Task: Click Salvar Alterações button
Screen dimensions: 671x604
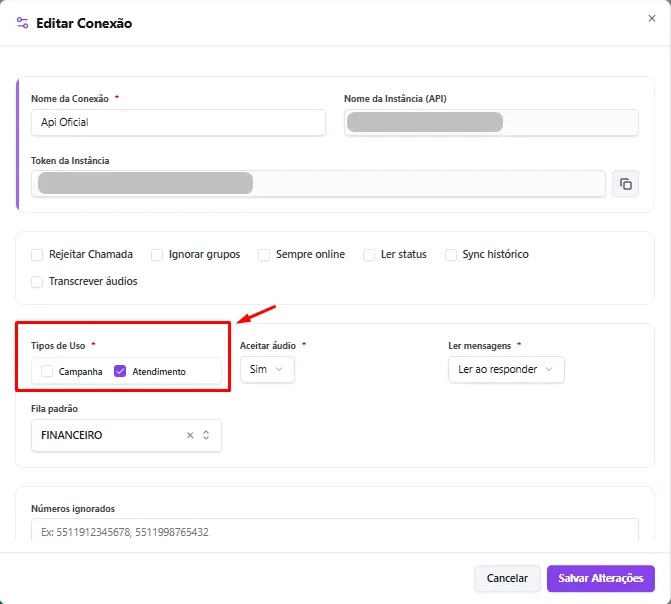Action: coord(601,578)
